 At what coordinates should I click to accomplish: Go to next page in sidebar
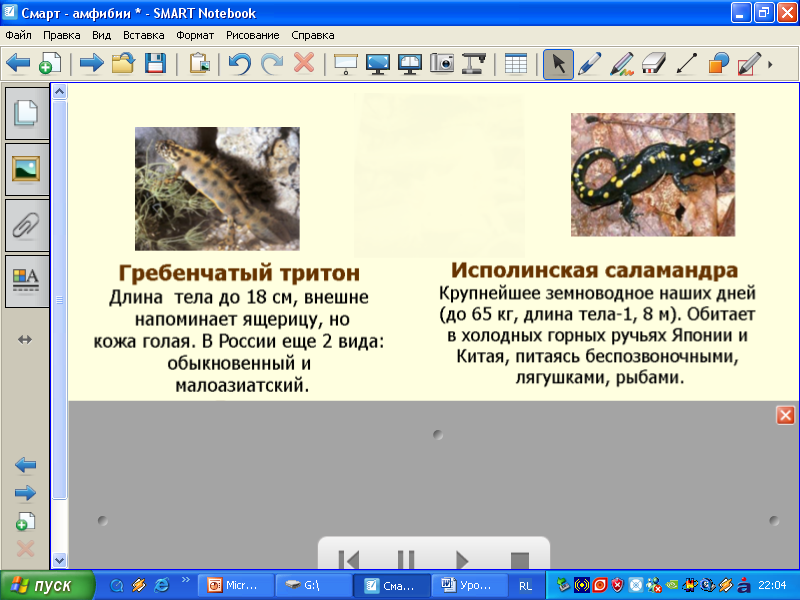[26, 493]
